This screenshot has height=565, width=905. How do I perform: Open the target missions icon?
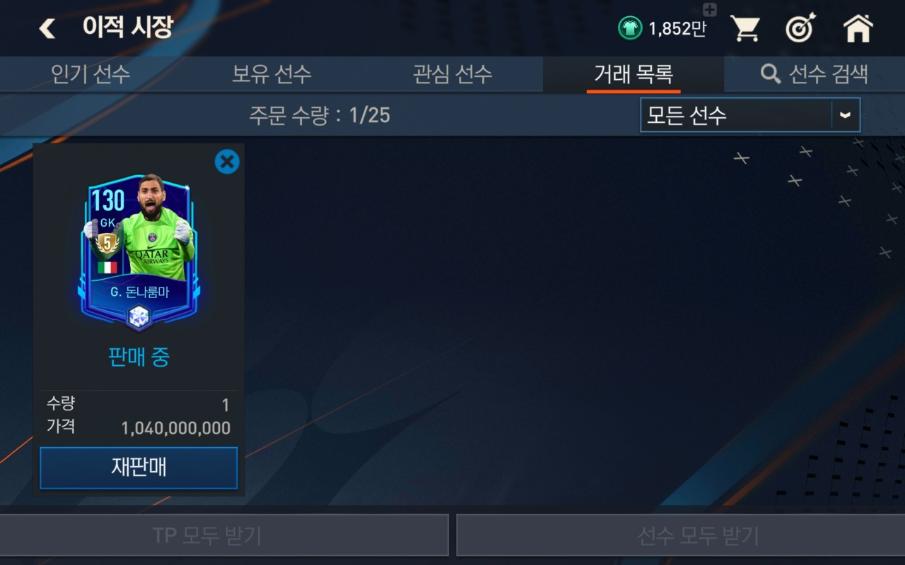click(x=801, y=28)
